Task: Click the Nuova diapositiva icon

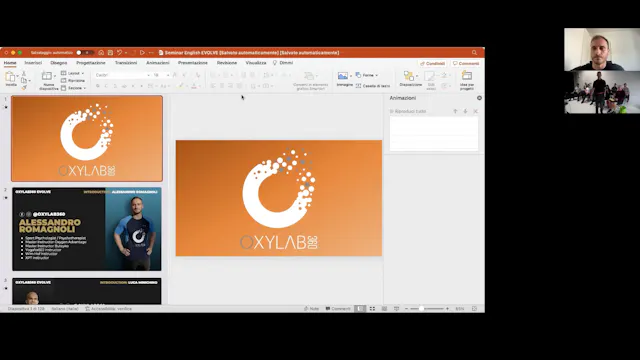Action: [x=47, y=76]
